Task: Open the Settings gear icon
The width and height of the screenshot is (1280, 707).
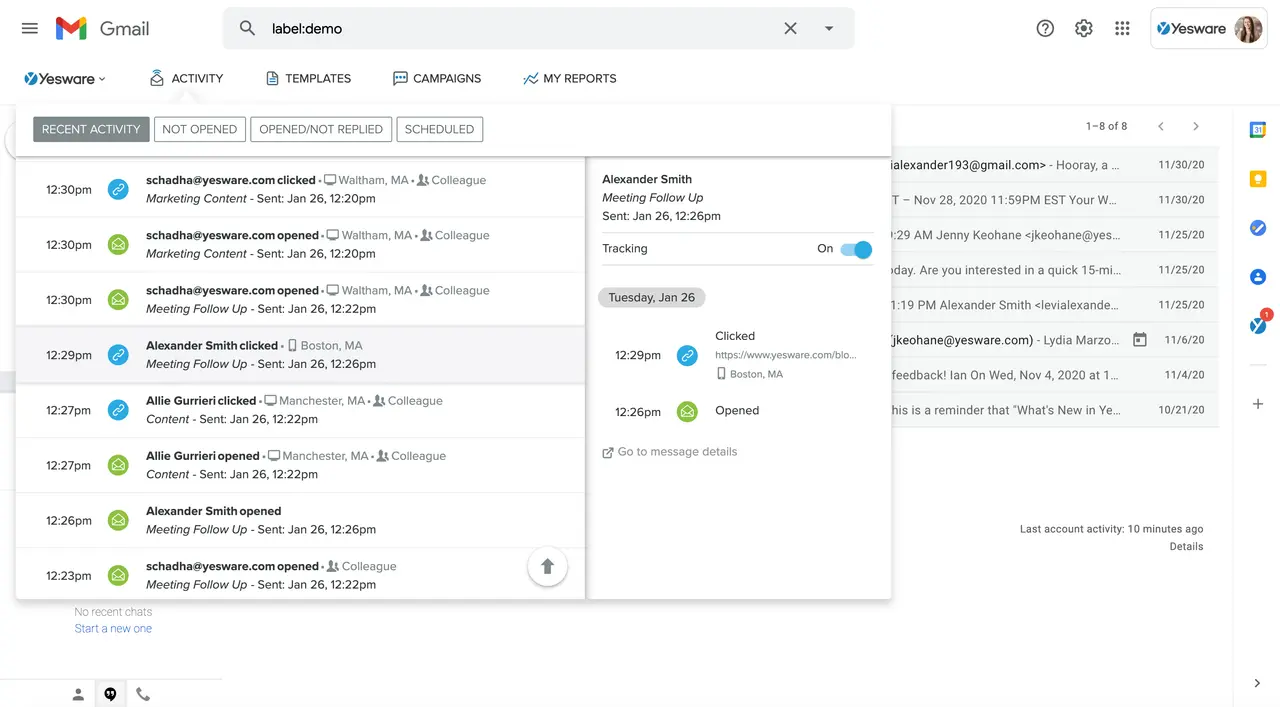Action: (1084, 28)
